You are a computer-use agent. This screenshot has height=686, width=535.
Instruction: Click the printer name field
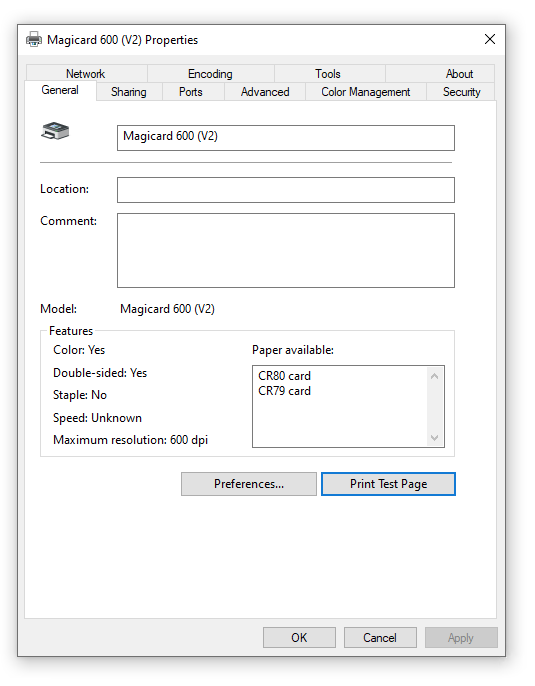click(x=286, y=138)
